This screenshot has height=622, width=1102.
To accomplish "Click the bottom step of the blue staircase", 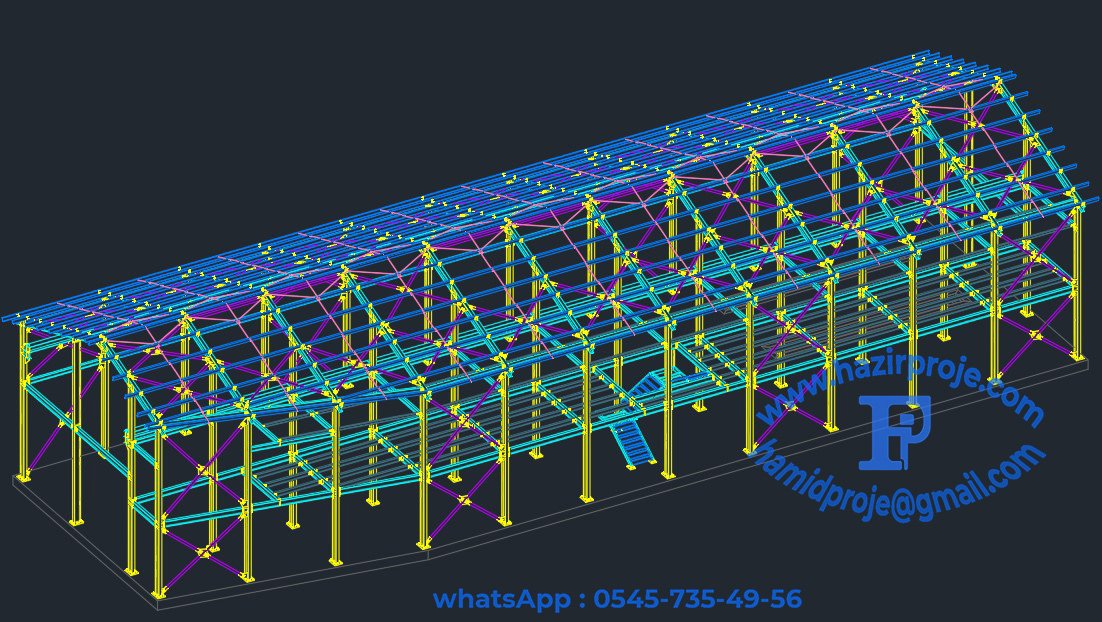I will pos(636,462).
